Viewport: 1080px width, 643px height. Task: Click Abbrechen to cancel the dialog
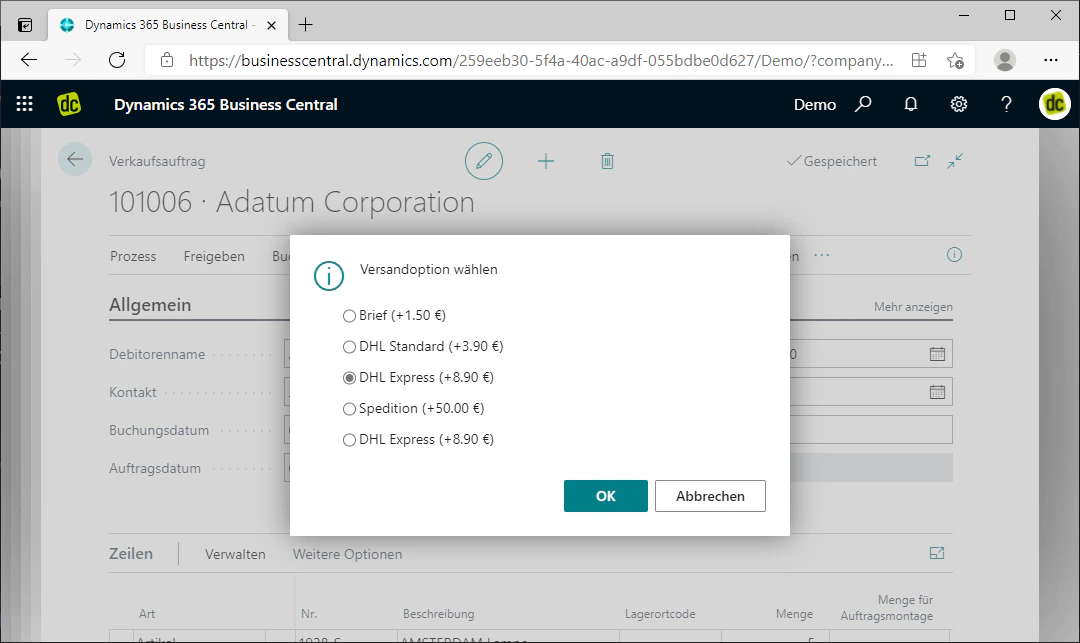click(x=710, y=496)
